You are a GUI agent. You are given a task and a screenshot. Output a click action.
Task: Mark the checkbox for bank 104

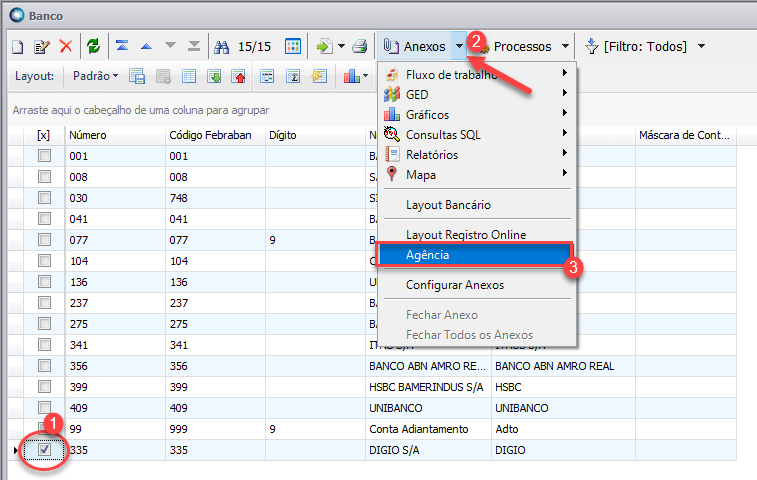tap(44, 261)
